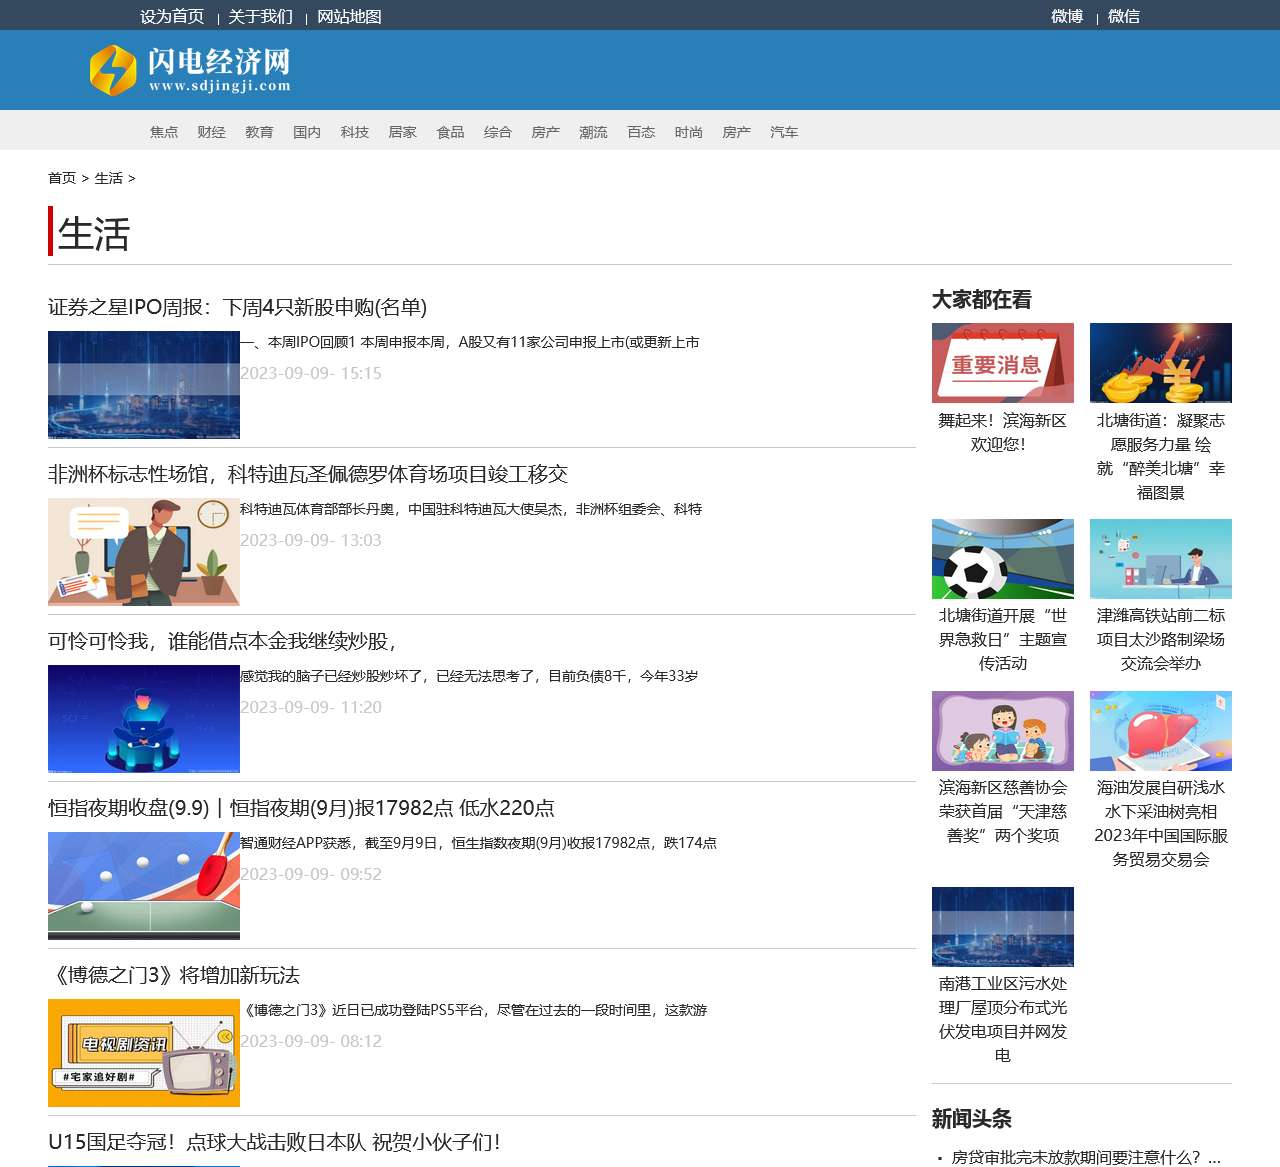The height and width of the screenshot is (1167, 1280).
Task: Click the children reading thumbnail
Action: click(x=1003, y=731)
